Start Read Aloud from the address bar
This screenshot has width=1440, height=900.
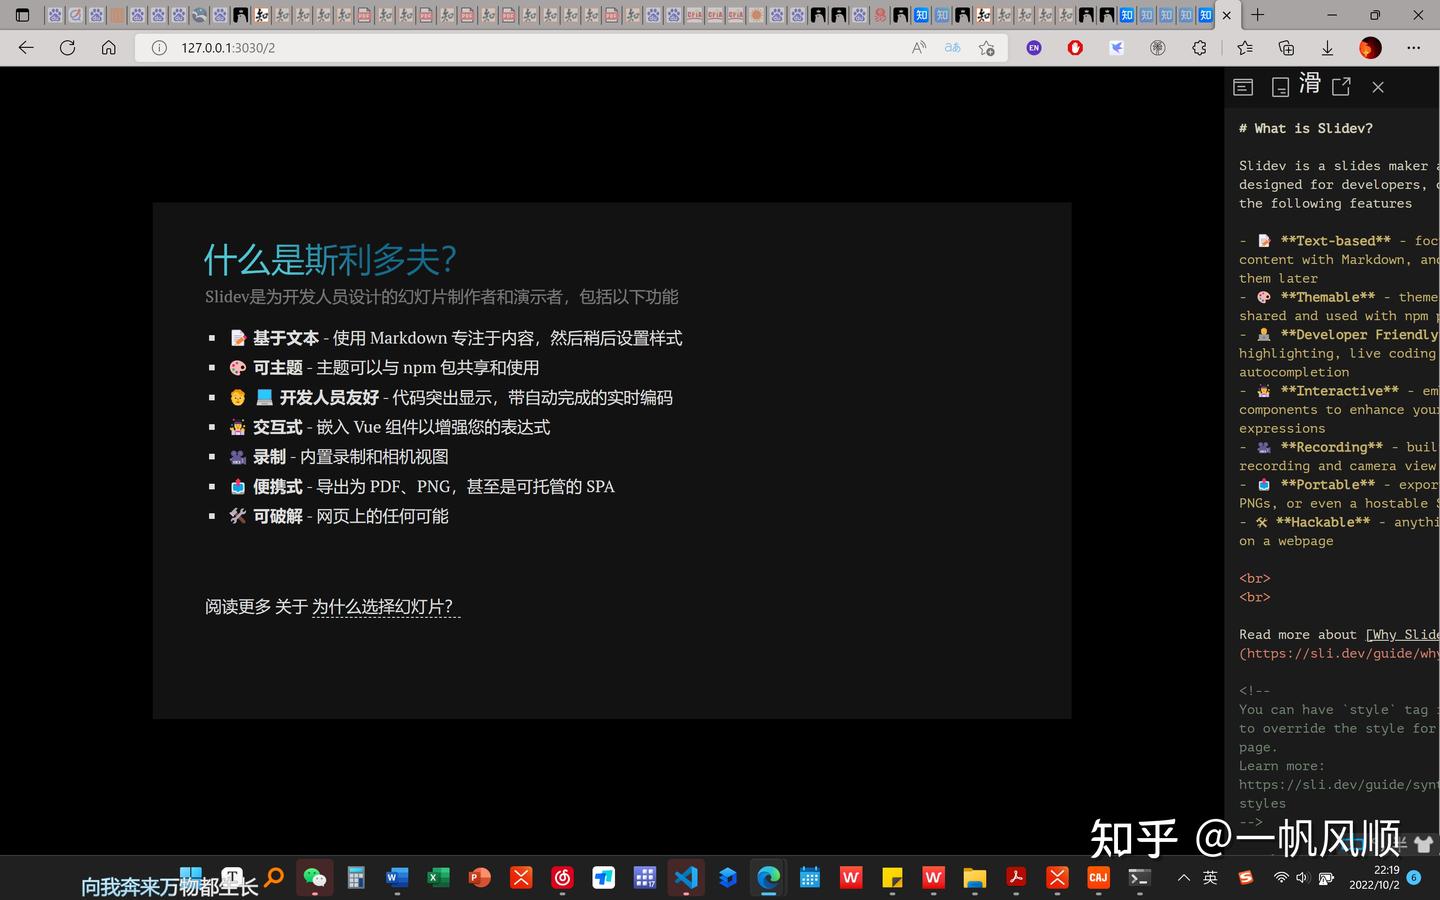click(x=917, y=47)
